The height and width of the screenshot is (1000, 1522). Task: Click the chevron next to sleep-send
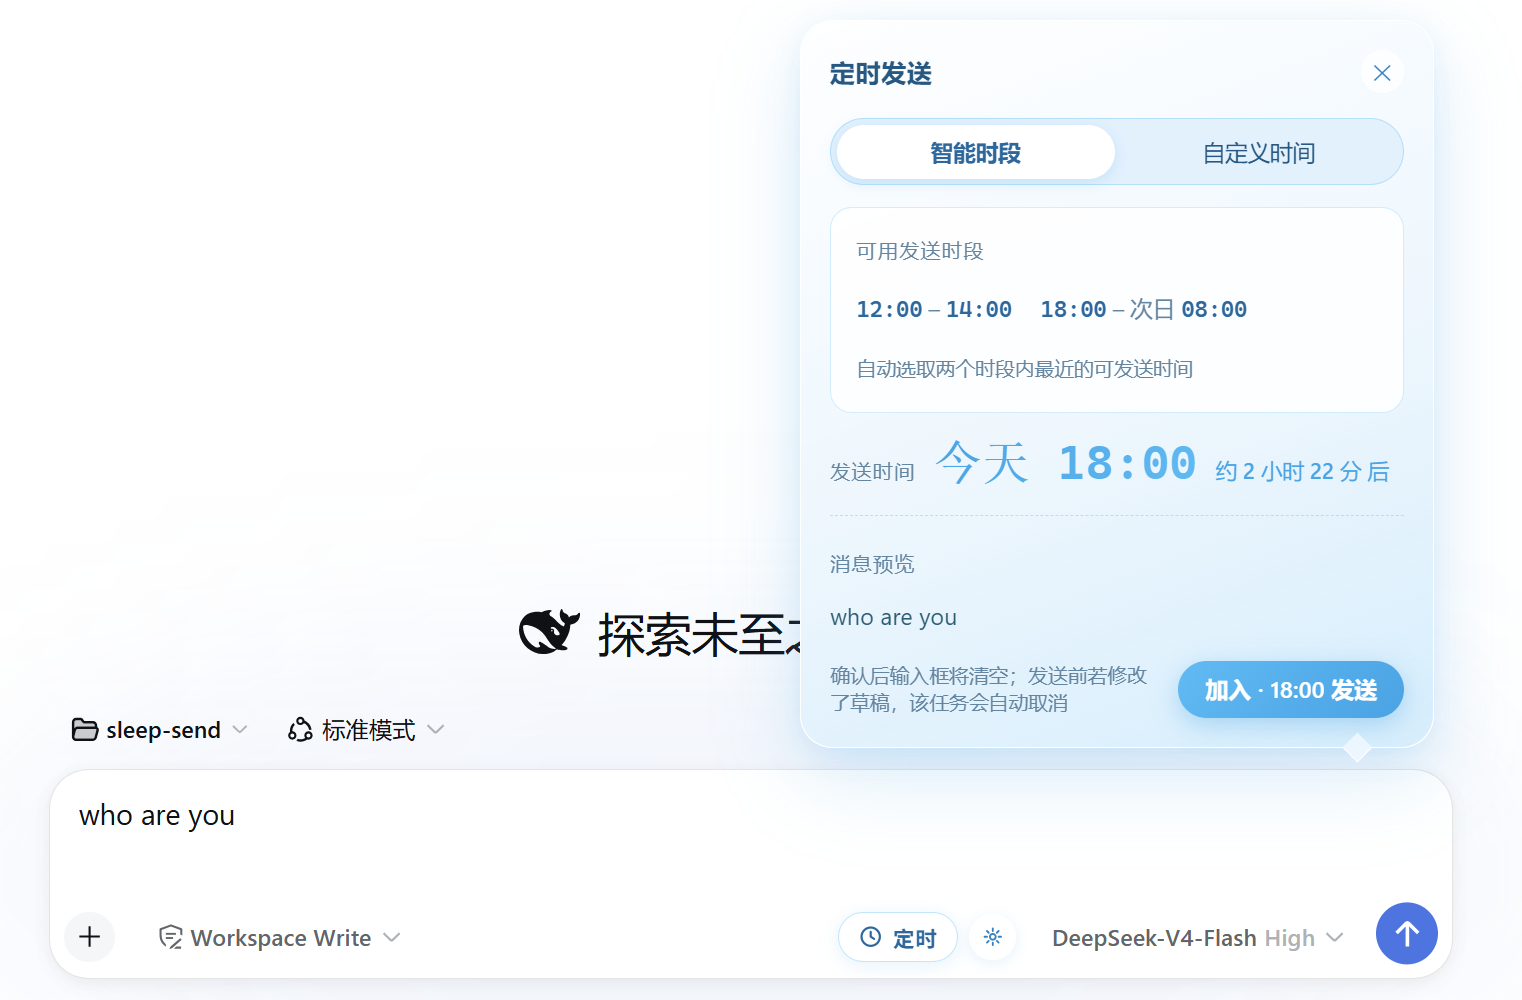point(240,730)
